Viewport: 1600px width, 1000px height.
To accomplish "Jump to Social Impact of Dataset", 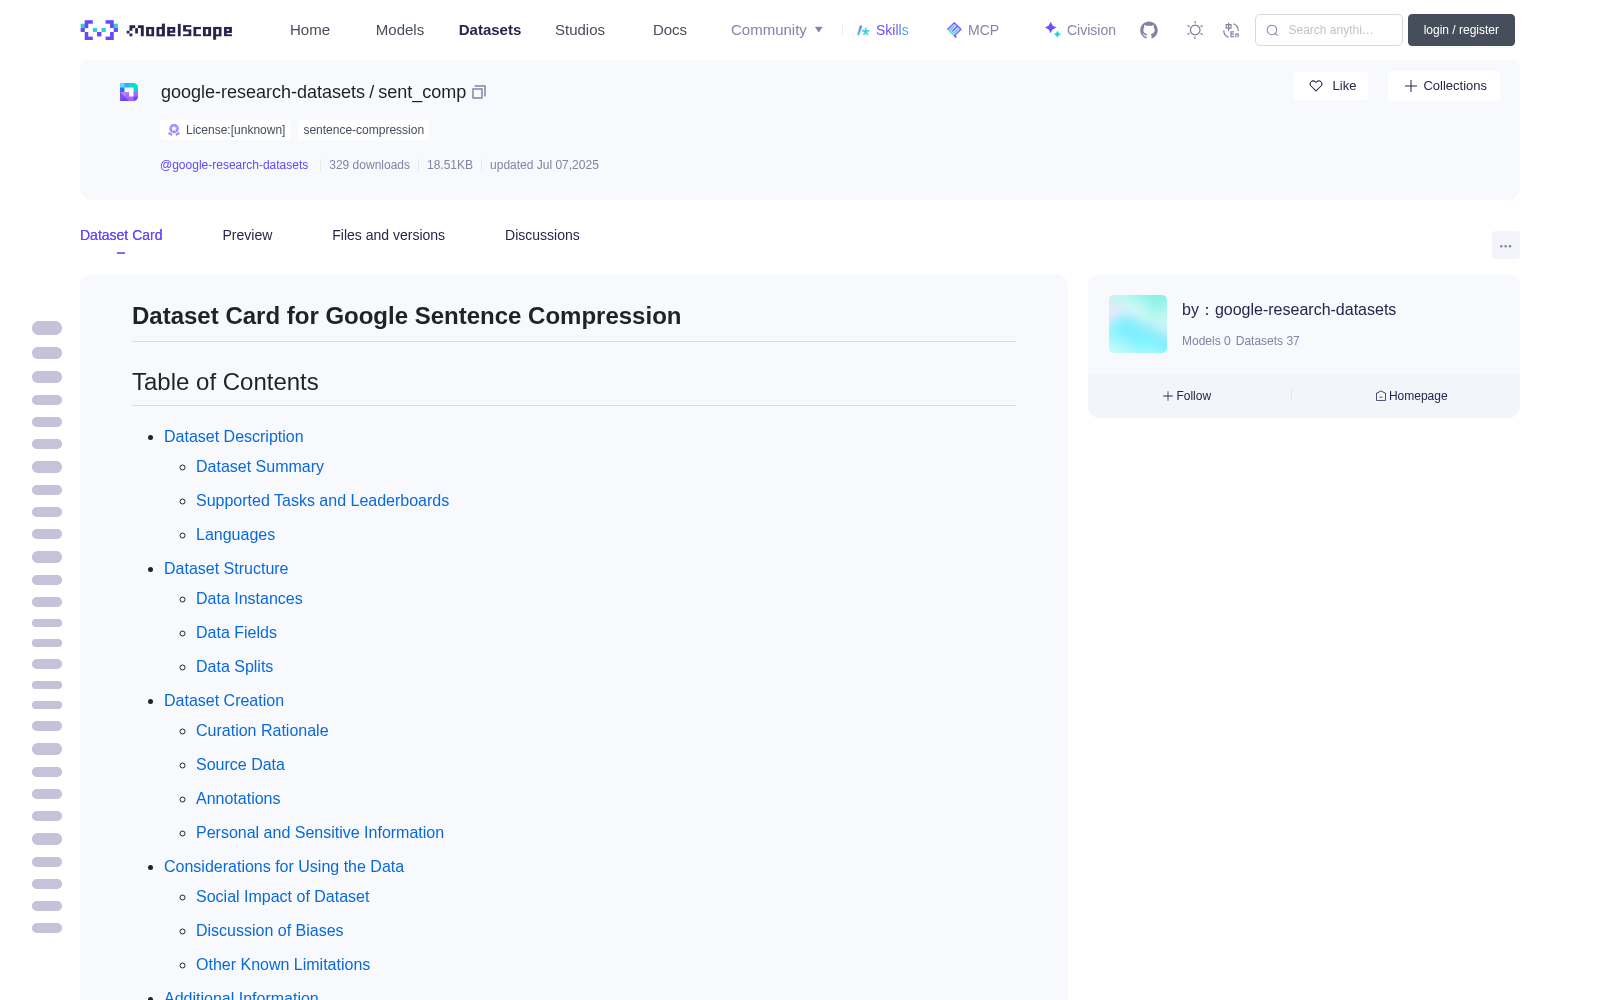I will 282,896.
